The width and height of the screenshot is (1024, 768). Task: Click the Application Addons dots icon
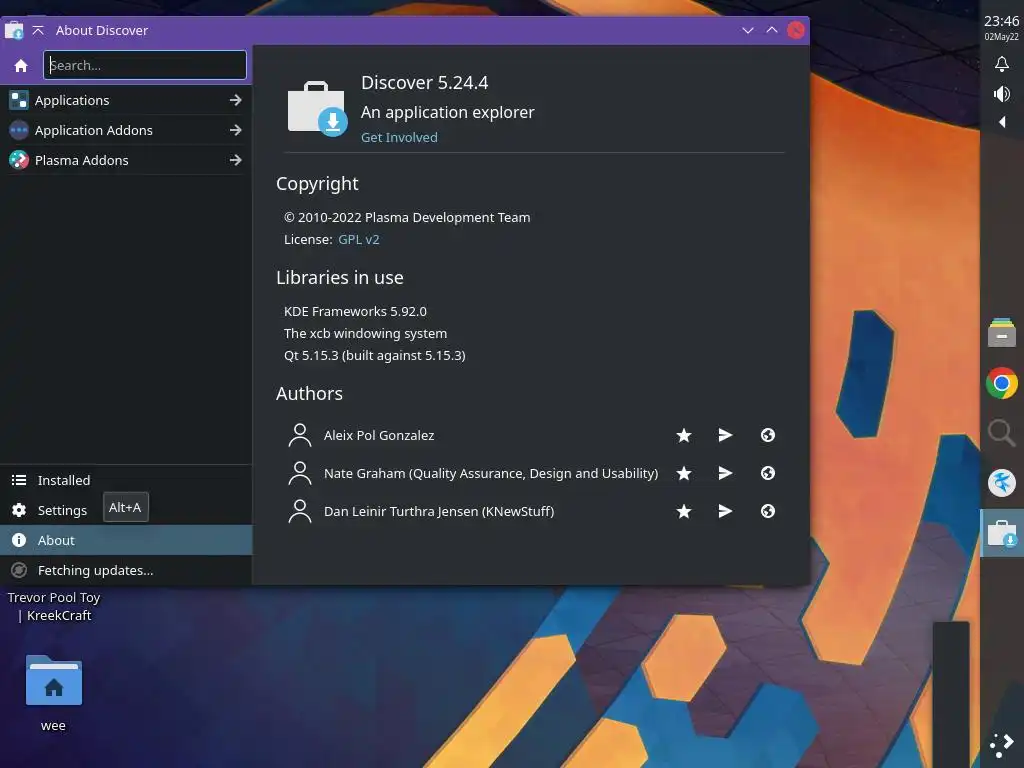point(19,130)
